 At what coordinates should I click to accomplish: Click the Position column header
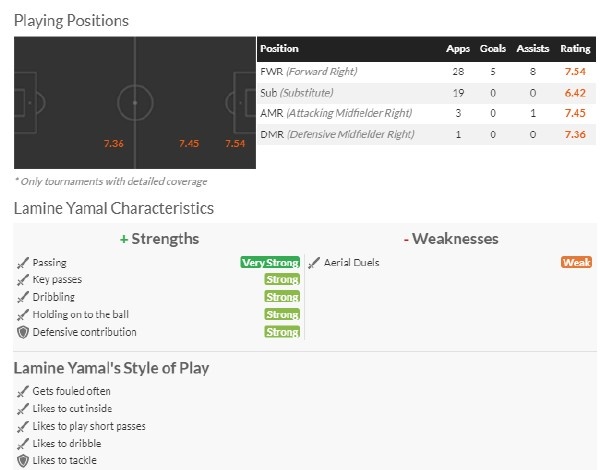[x=279, y=49]
